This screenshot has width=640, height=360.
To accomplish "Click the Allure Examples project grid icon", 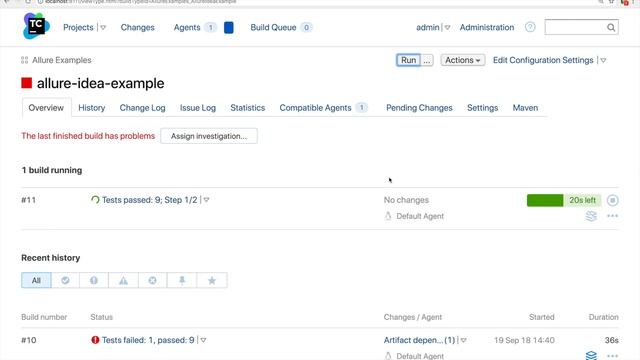I will (24, 60).
